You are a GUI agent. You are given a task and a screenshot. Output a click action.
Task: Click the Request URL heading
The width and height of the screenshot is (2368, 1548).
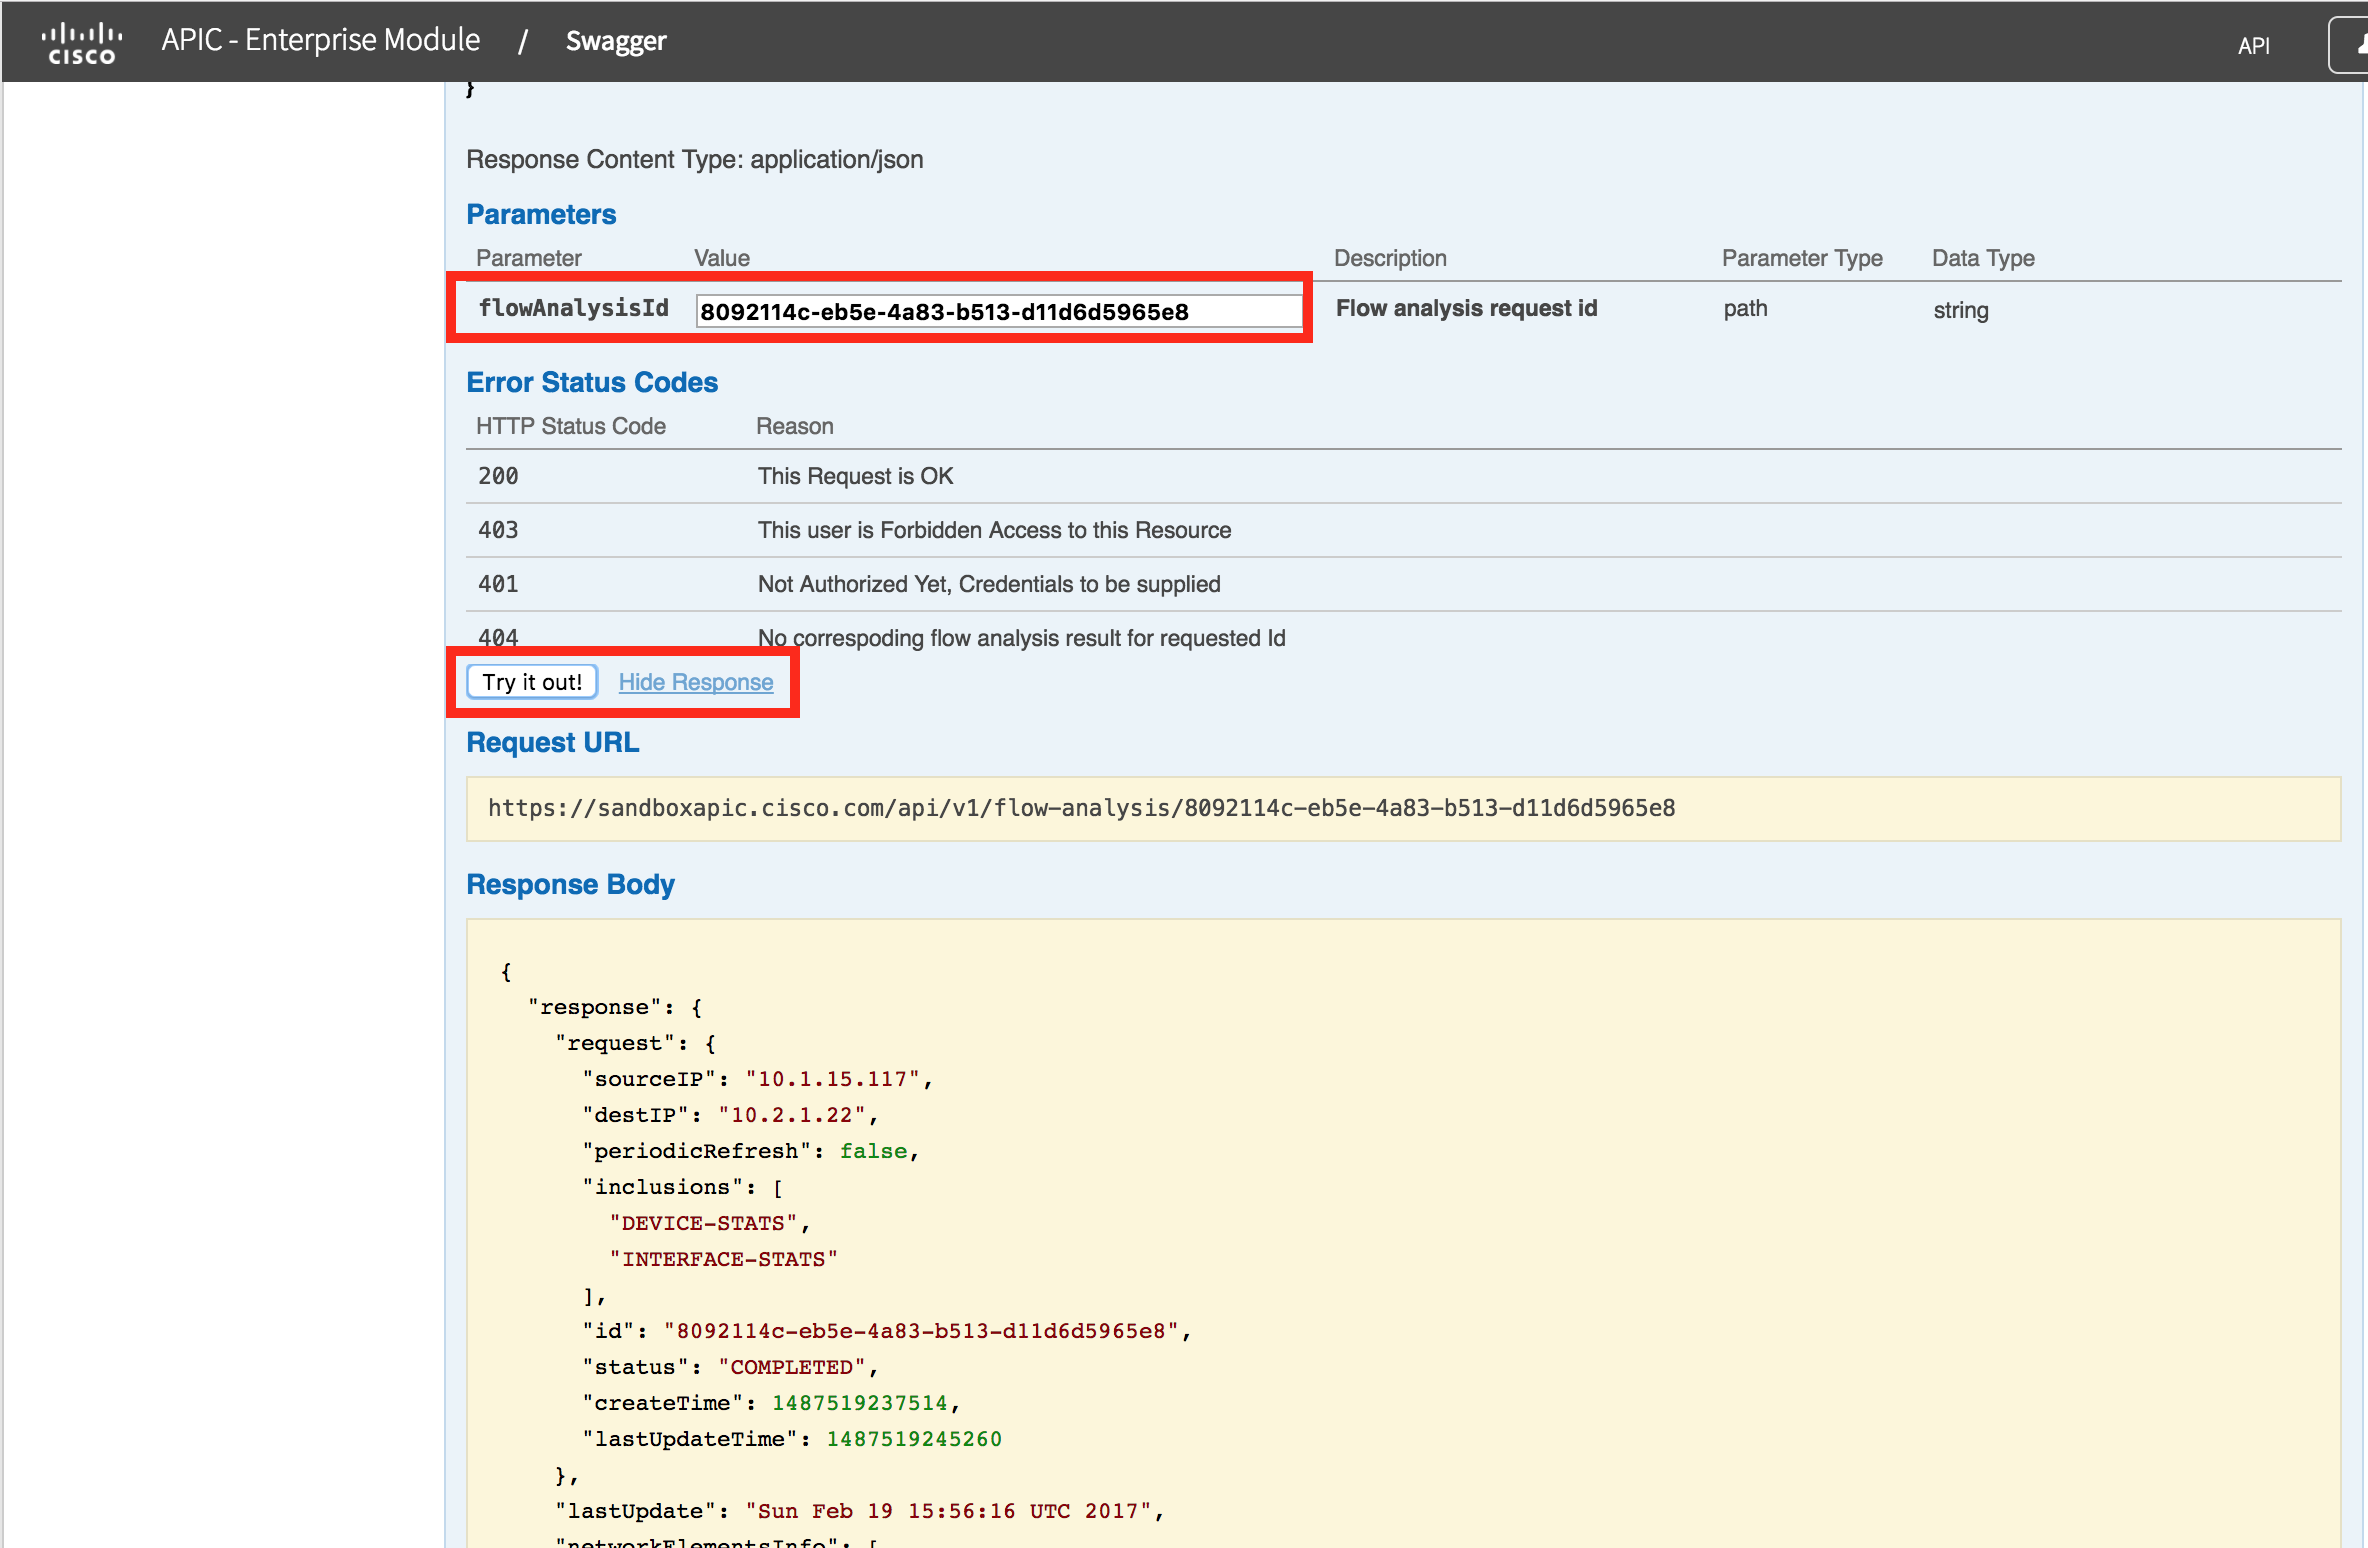[x=552, y=742]
